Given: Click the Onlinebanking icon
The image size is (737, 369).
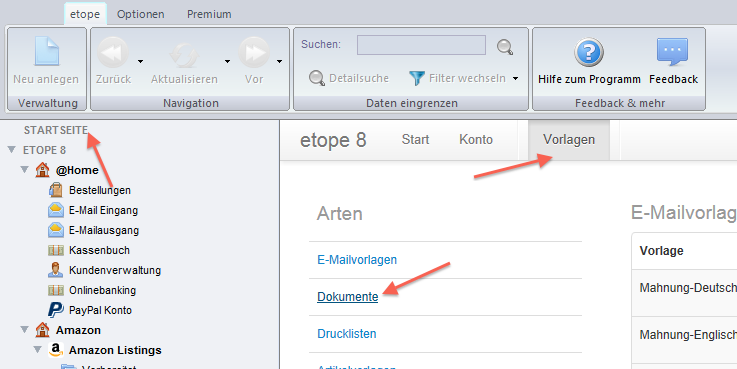Looking at the screenshot, I should [x=56, y=290].
